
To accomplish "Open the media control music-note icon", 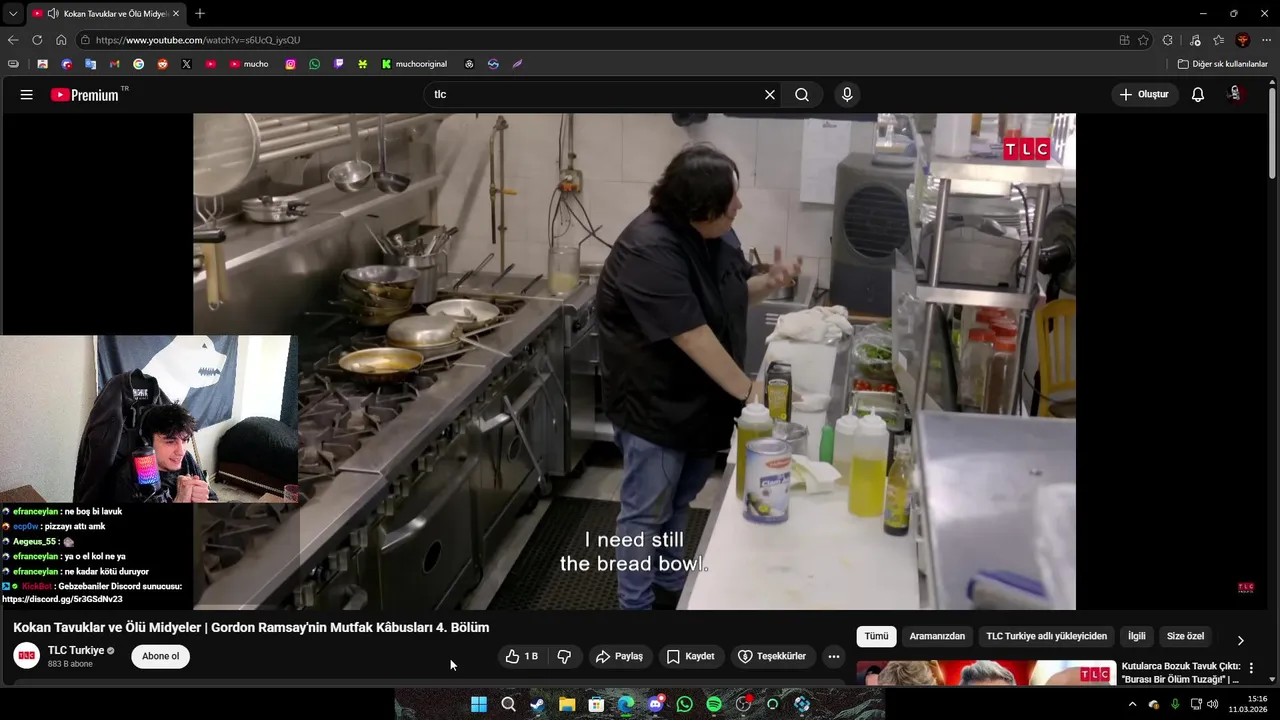I will 1195,40.
